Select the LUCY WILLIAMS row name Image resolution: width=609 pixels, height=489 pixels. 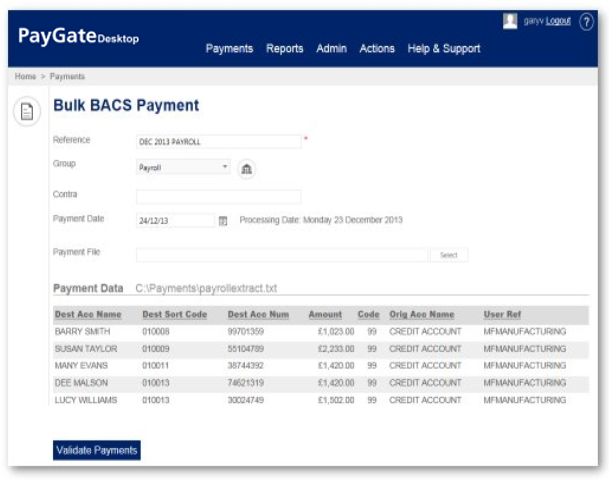[x=86, y=400]
